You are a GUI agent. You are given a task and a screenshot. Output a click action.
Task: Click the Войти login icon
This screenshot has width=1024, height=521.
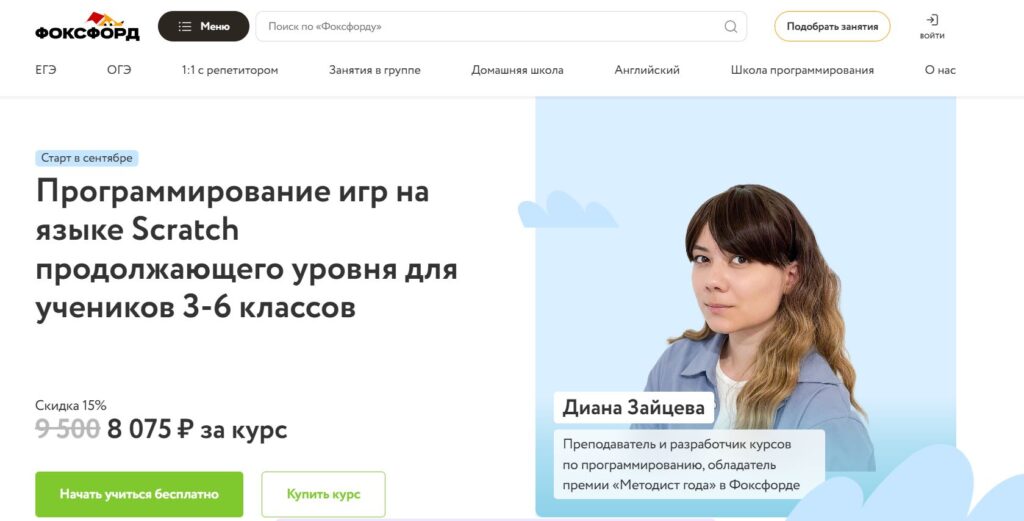tap(932, 26)
